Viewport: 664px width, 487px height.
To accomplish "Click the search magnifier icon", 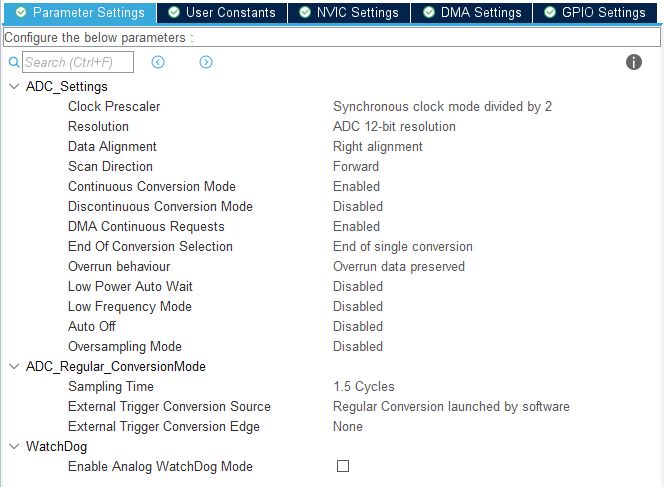I will pyautogui.click(x=13, y=62).
